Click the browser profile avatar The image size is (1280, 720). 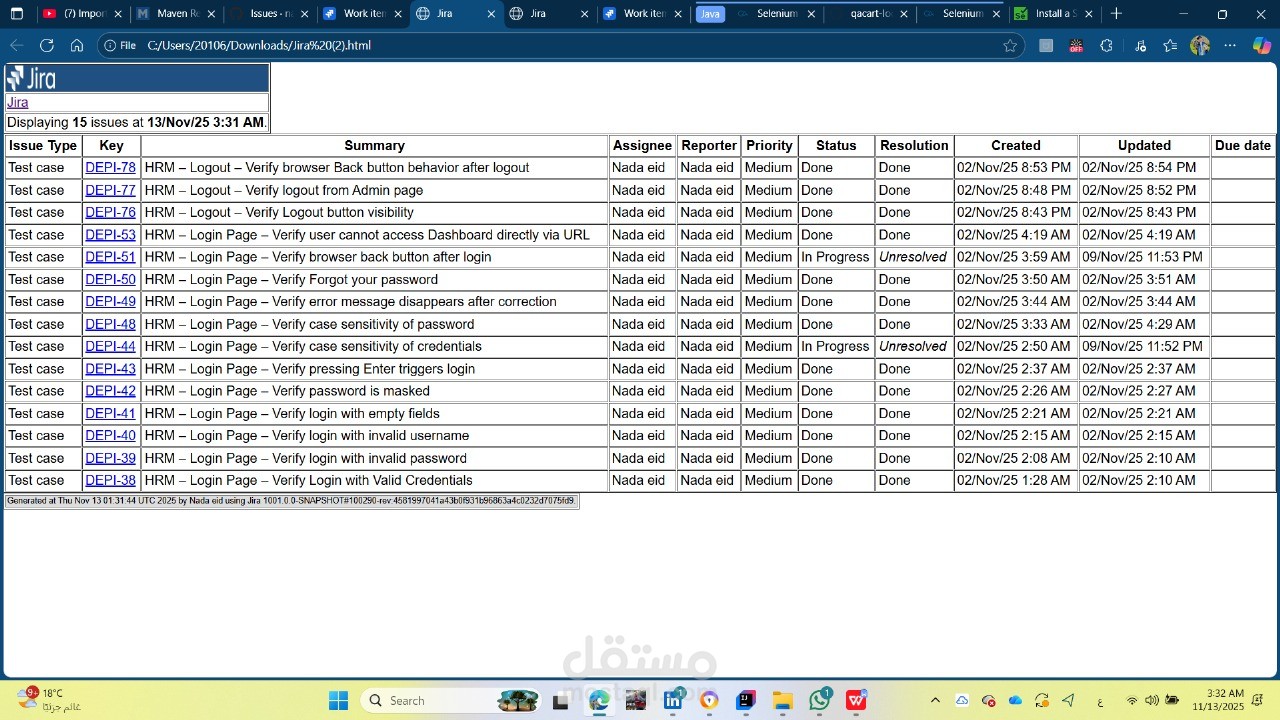click(1200, 45)
